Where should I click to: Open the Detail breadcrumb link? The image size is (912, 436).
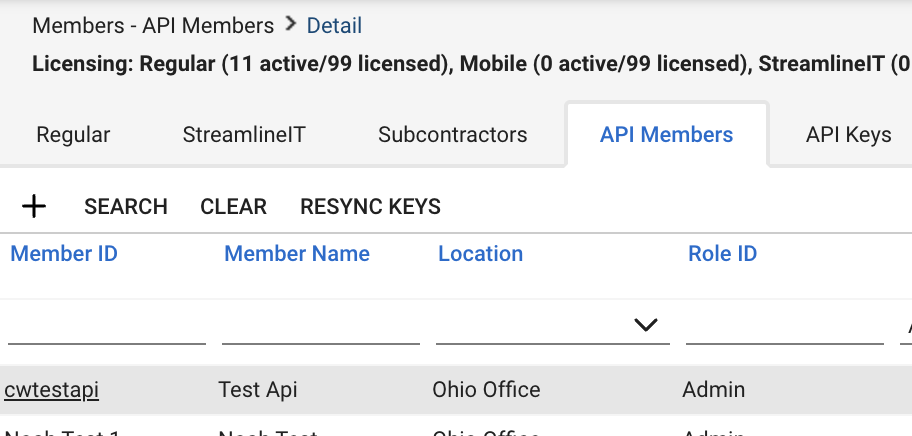334,26
